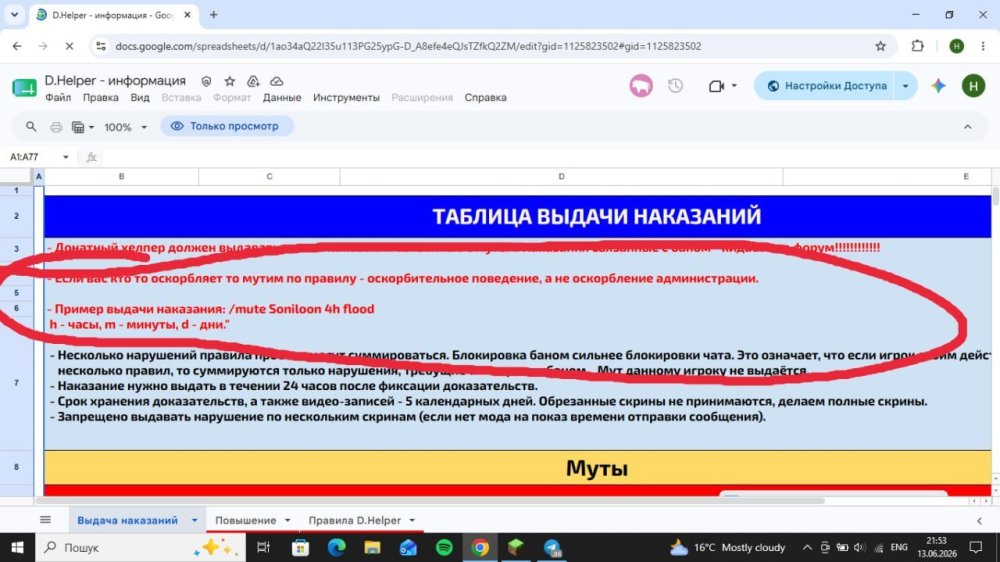Open the Файл menu
Viewport: 1000px width, 562px height.
pos(58,98)
